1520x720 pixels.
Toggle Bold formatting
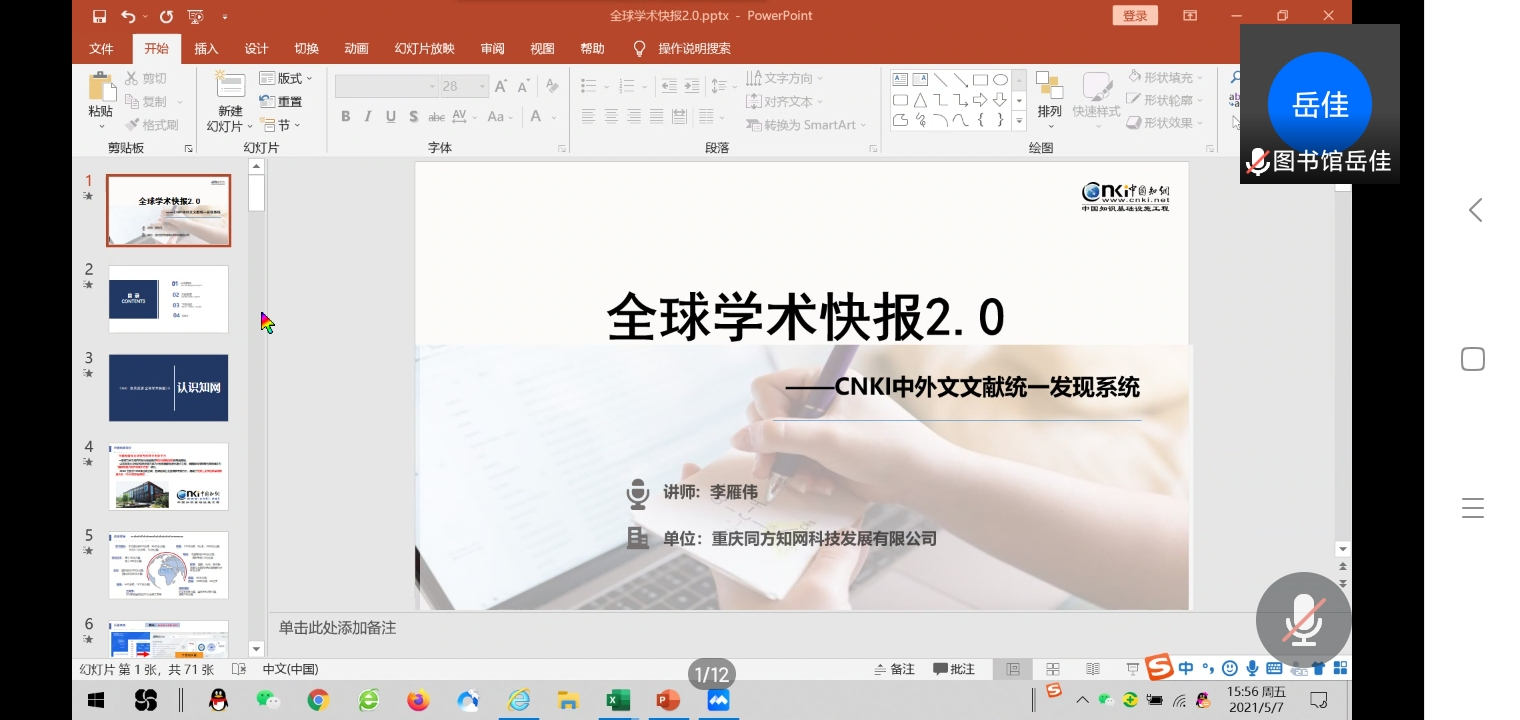pyautogui.click(x=345, y=116)
